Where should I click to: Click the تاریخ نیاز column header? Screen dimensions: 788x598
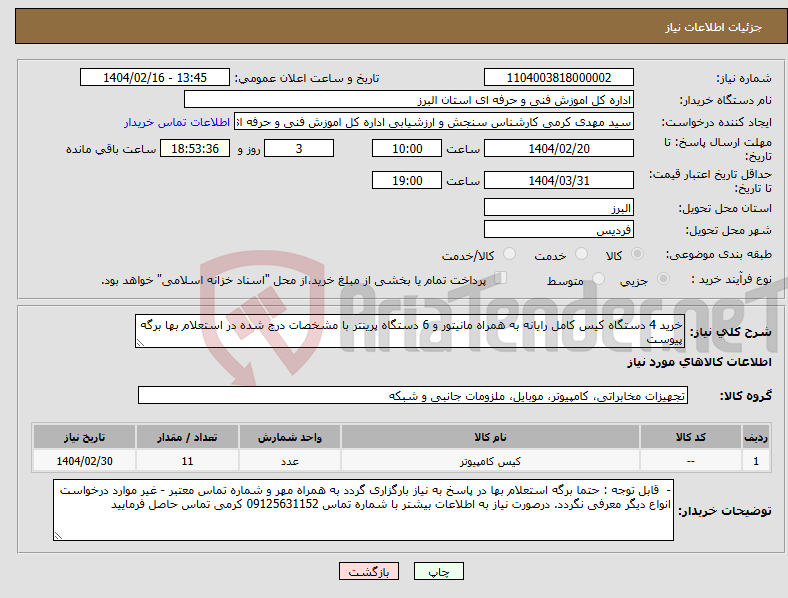[84, 437]
